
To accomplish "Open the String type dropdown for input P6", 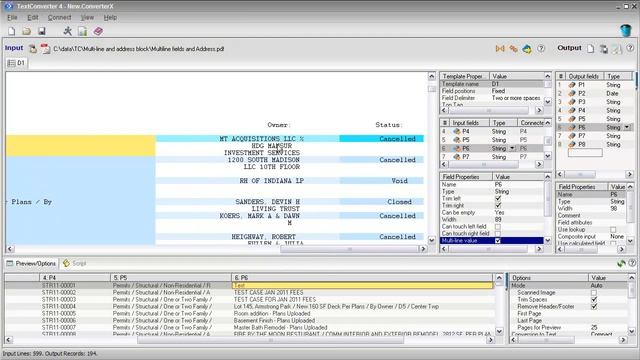I will pyautogui.click(x=512, y=148).
